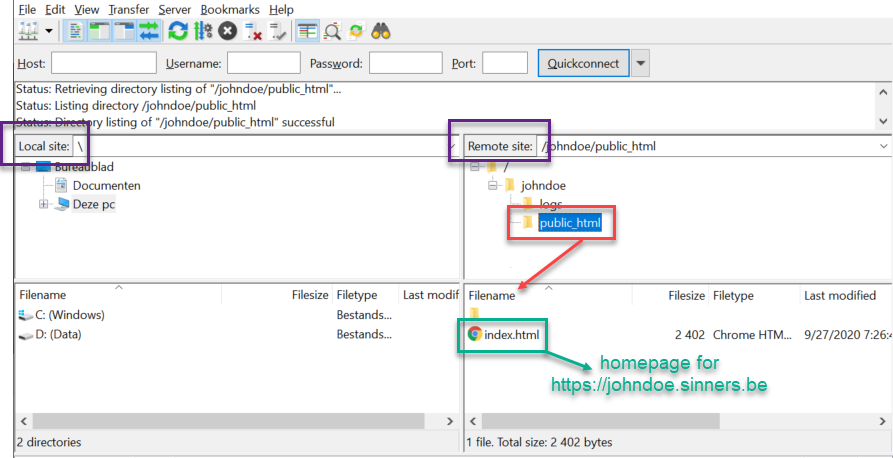Viewport: 893px width, 458px height.
Task: Open the Bookmarks menu
Action: [x=229, y=9]
